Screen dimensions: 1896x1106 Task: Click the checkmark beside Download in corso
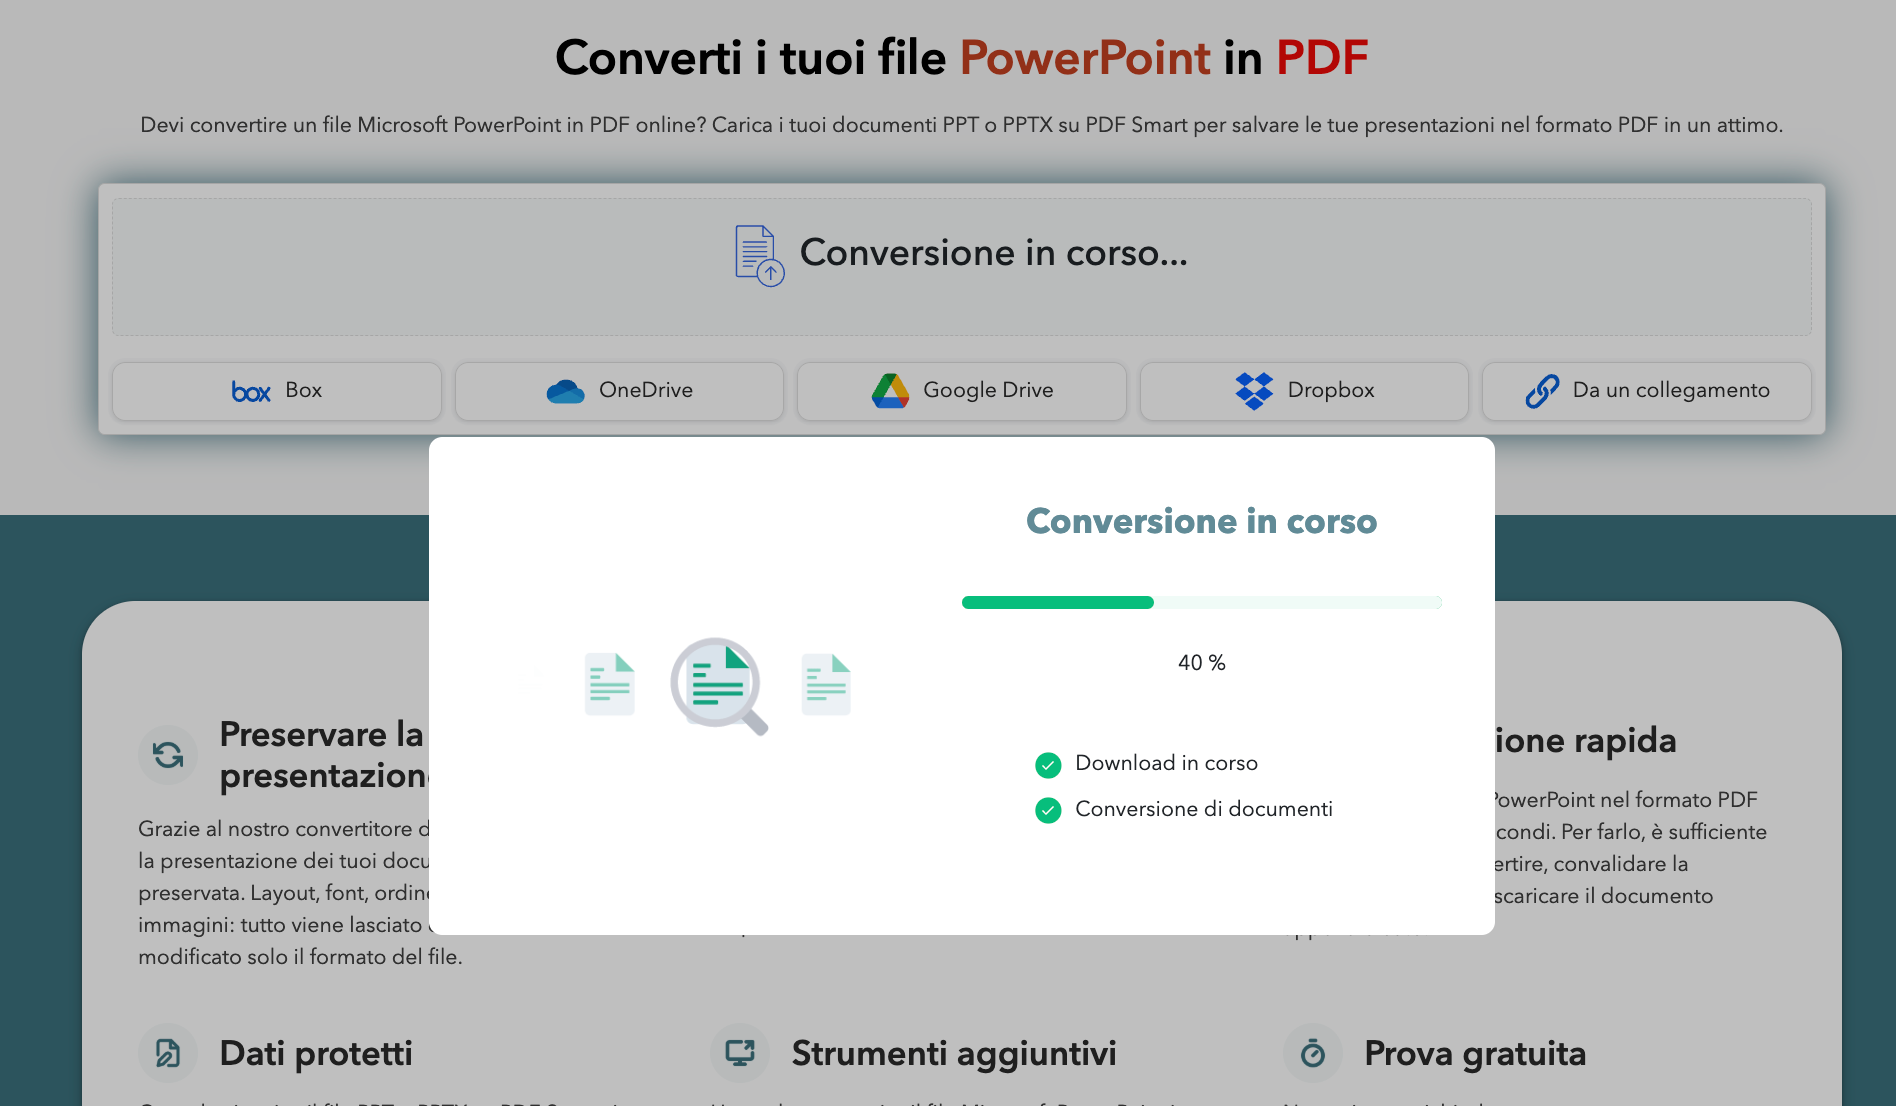point(1048,764)
